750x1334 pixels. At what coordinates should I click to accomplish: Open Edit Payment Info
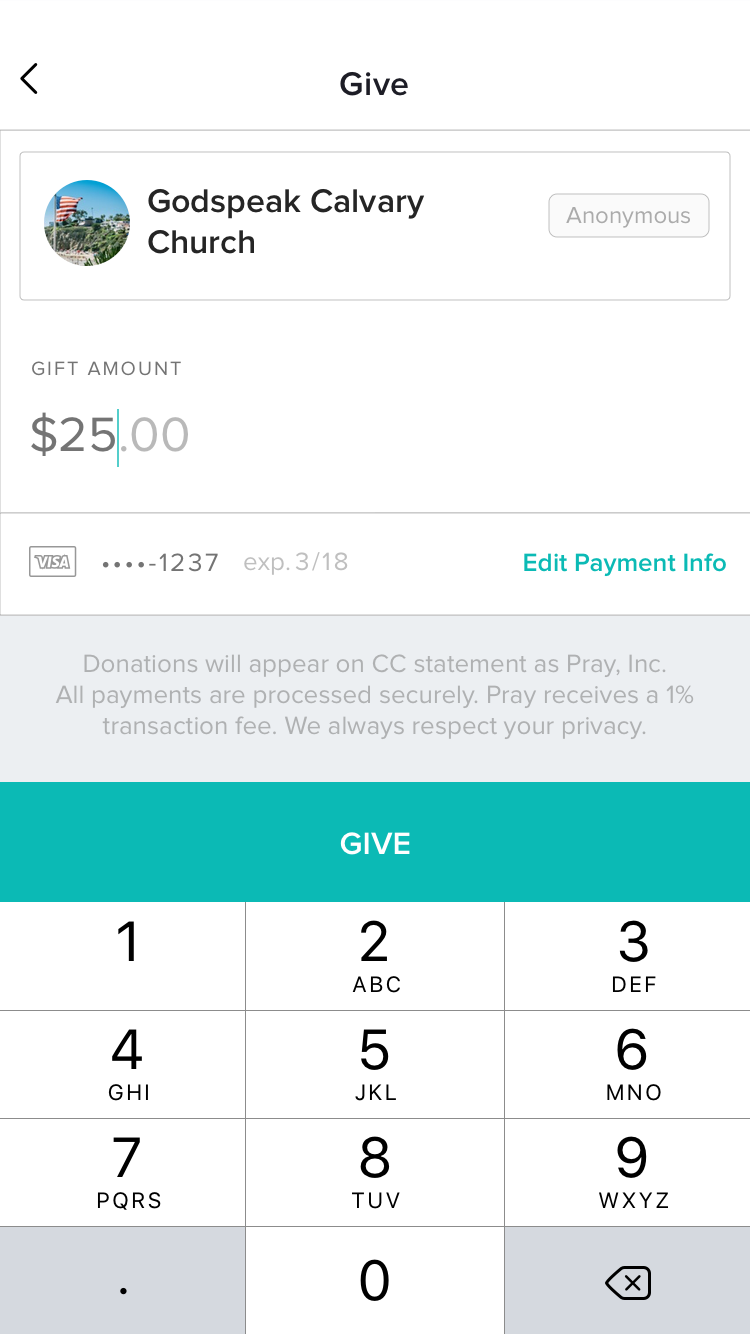pos(624,563)
